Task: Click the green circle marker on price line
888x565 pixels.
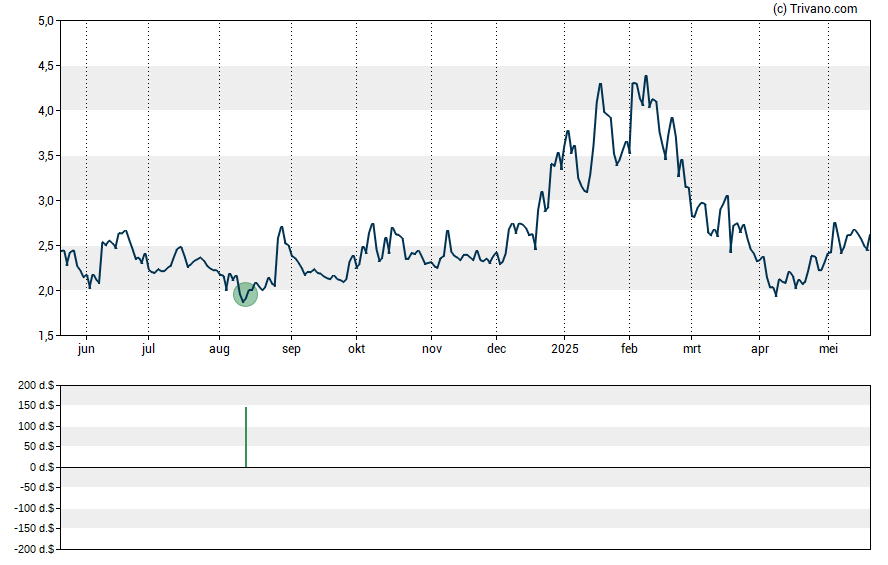Action: click(245, 294)
